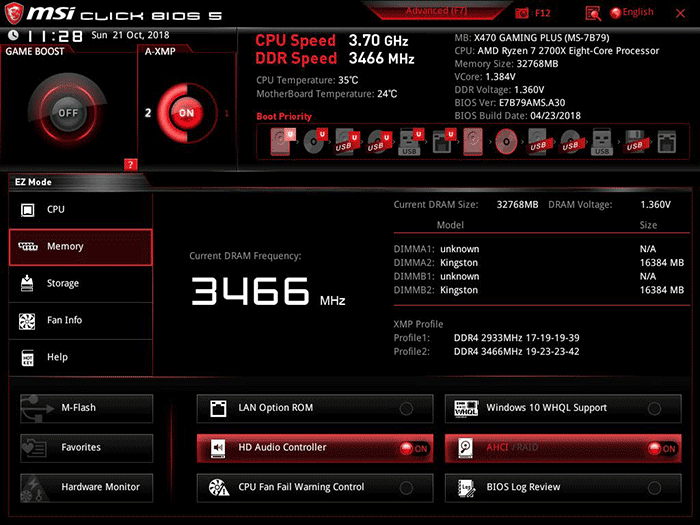Image resolution: width=700 pixels, height=525 pixels.
Task: Select non-UEFI red hard disk boot icon
Action: tap(473, 142)
